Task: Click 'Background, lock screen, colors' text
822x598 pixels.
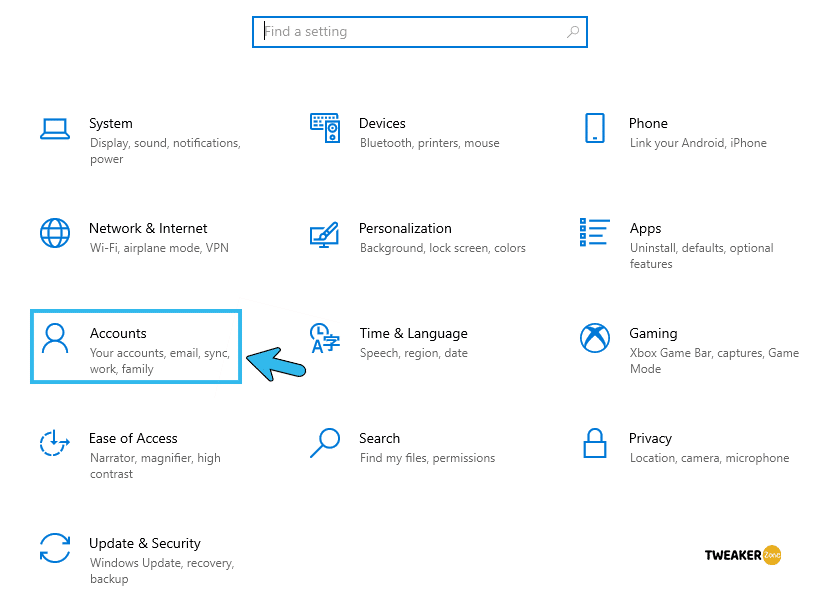Action: coord(442,248)
